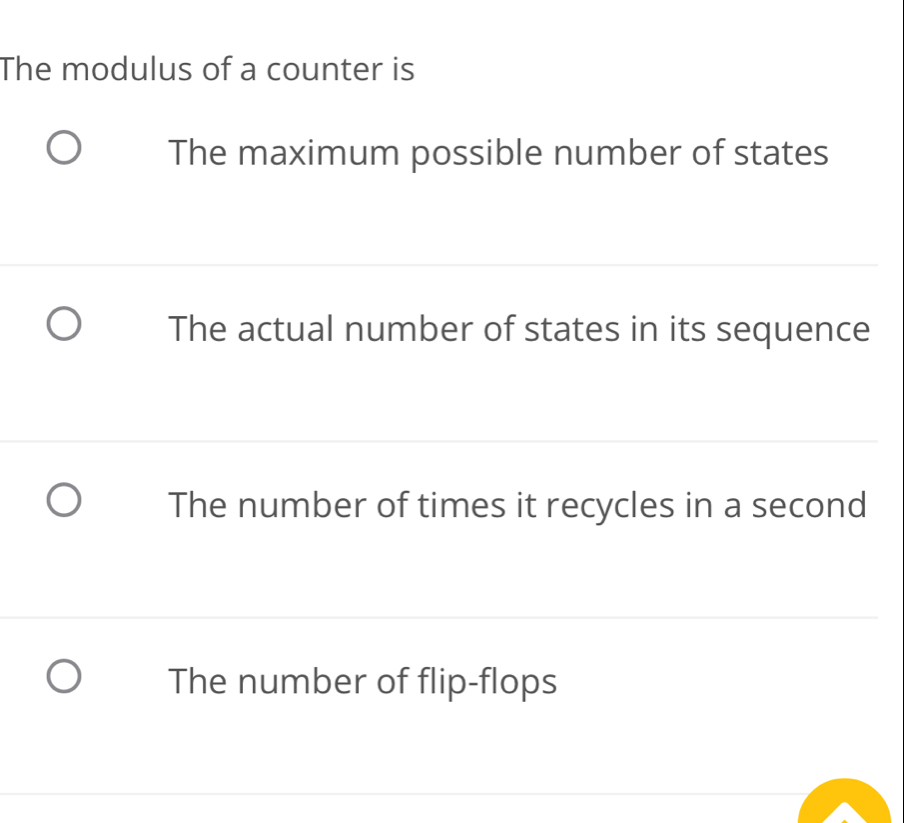
Task: Choose 'The actual number of states in its sequence'
Action: 63,323
